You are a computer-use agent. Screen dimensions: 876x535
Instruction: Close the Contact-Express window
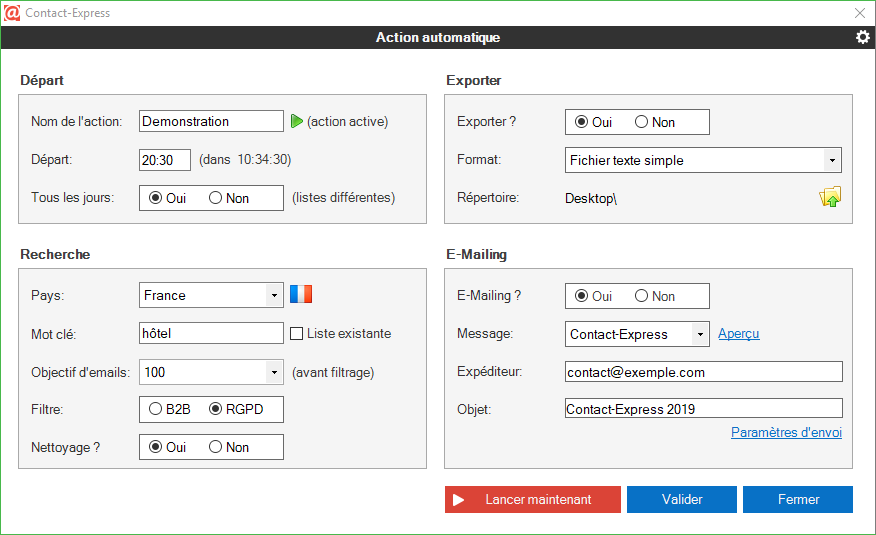pos(860,13)
